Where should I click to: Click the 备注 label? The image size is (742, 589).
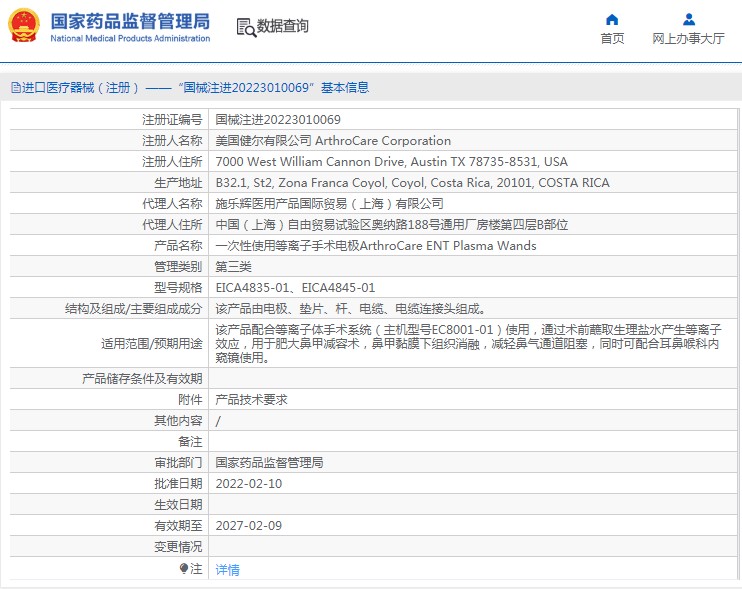tap(190, 442)
